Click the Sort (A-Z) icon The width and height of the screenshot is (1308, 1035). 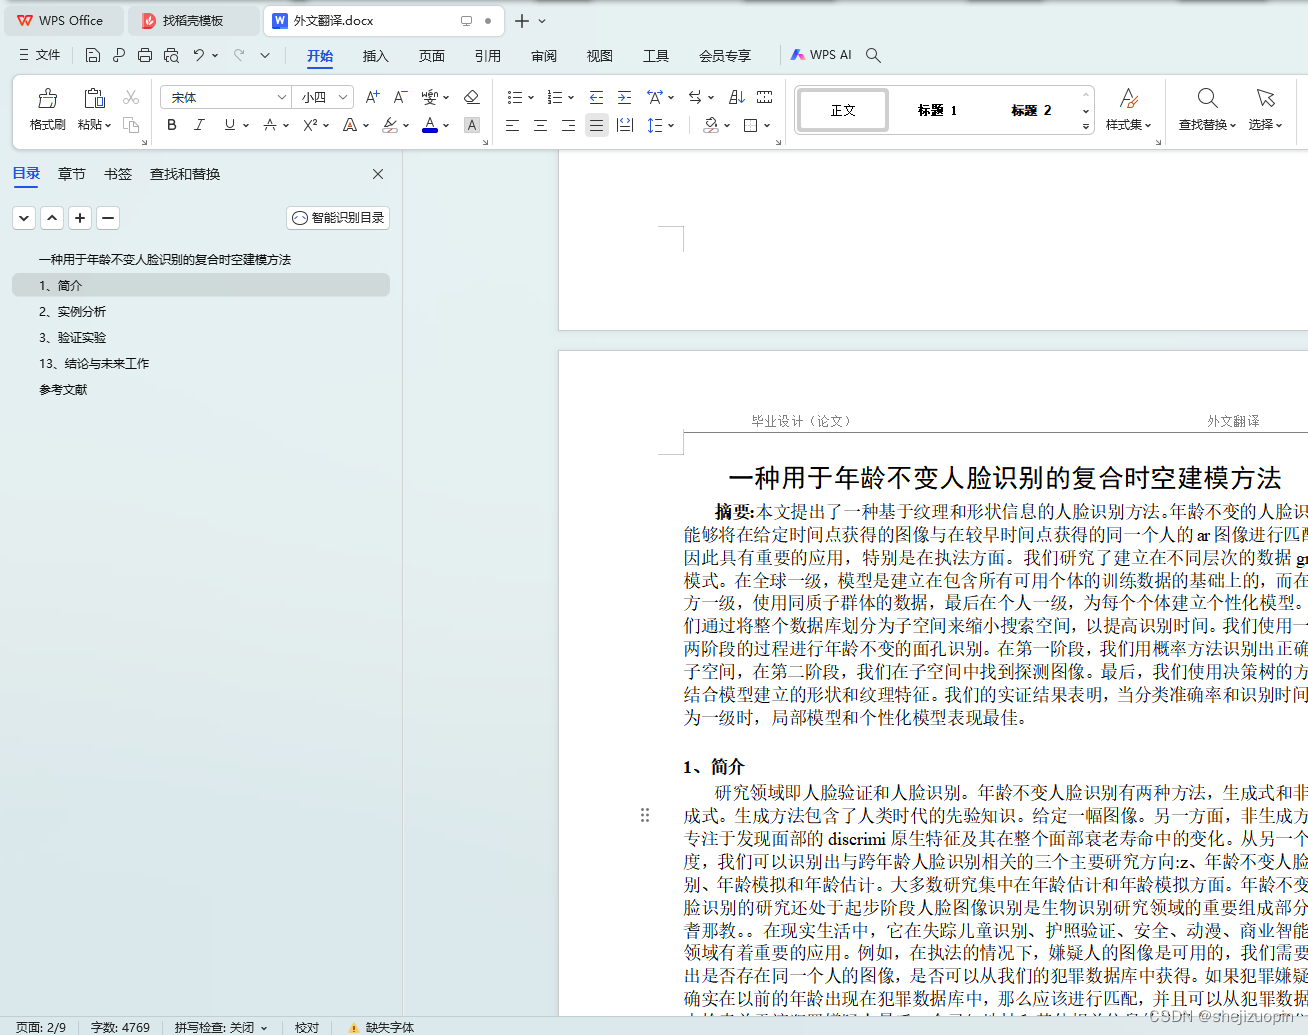click(x=737, y=97)
